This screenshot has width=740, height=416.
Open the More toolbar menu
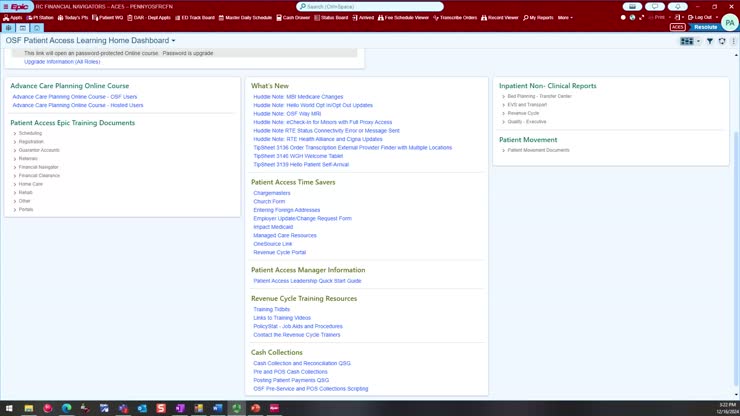[565, 17]
